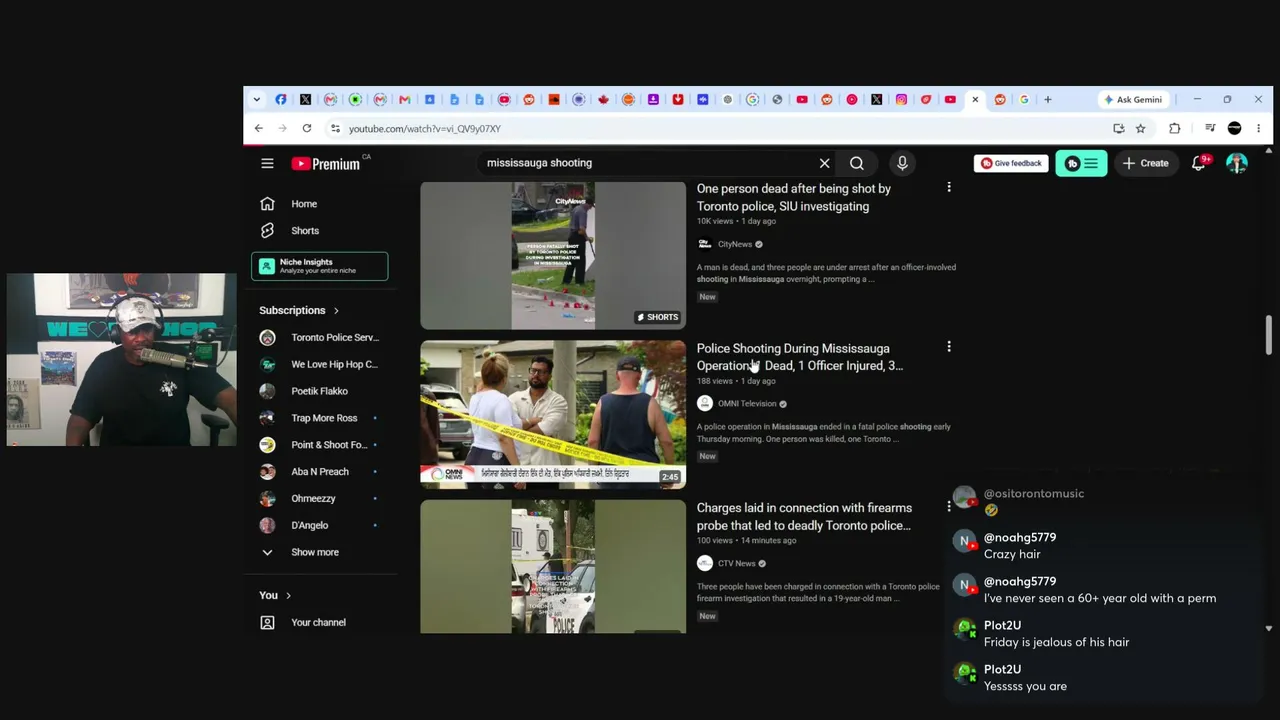Open the Chrome profile avatar in the toolbar

pyautogui.click(x=1234, y=128)
